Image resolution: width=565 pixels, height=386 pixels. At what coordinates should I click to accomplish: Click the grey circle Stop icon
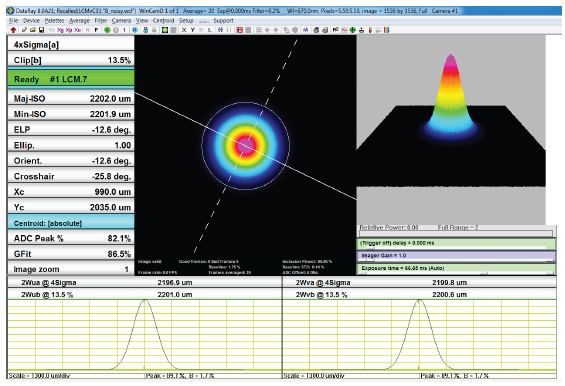point(116,30)
